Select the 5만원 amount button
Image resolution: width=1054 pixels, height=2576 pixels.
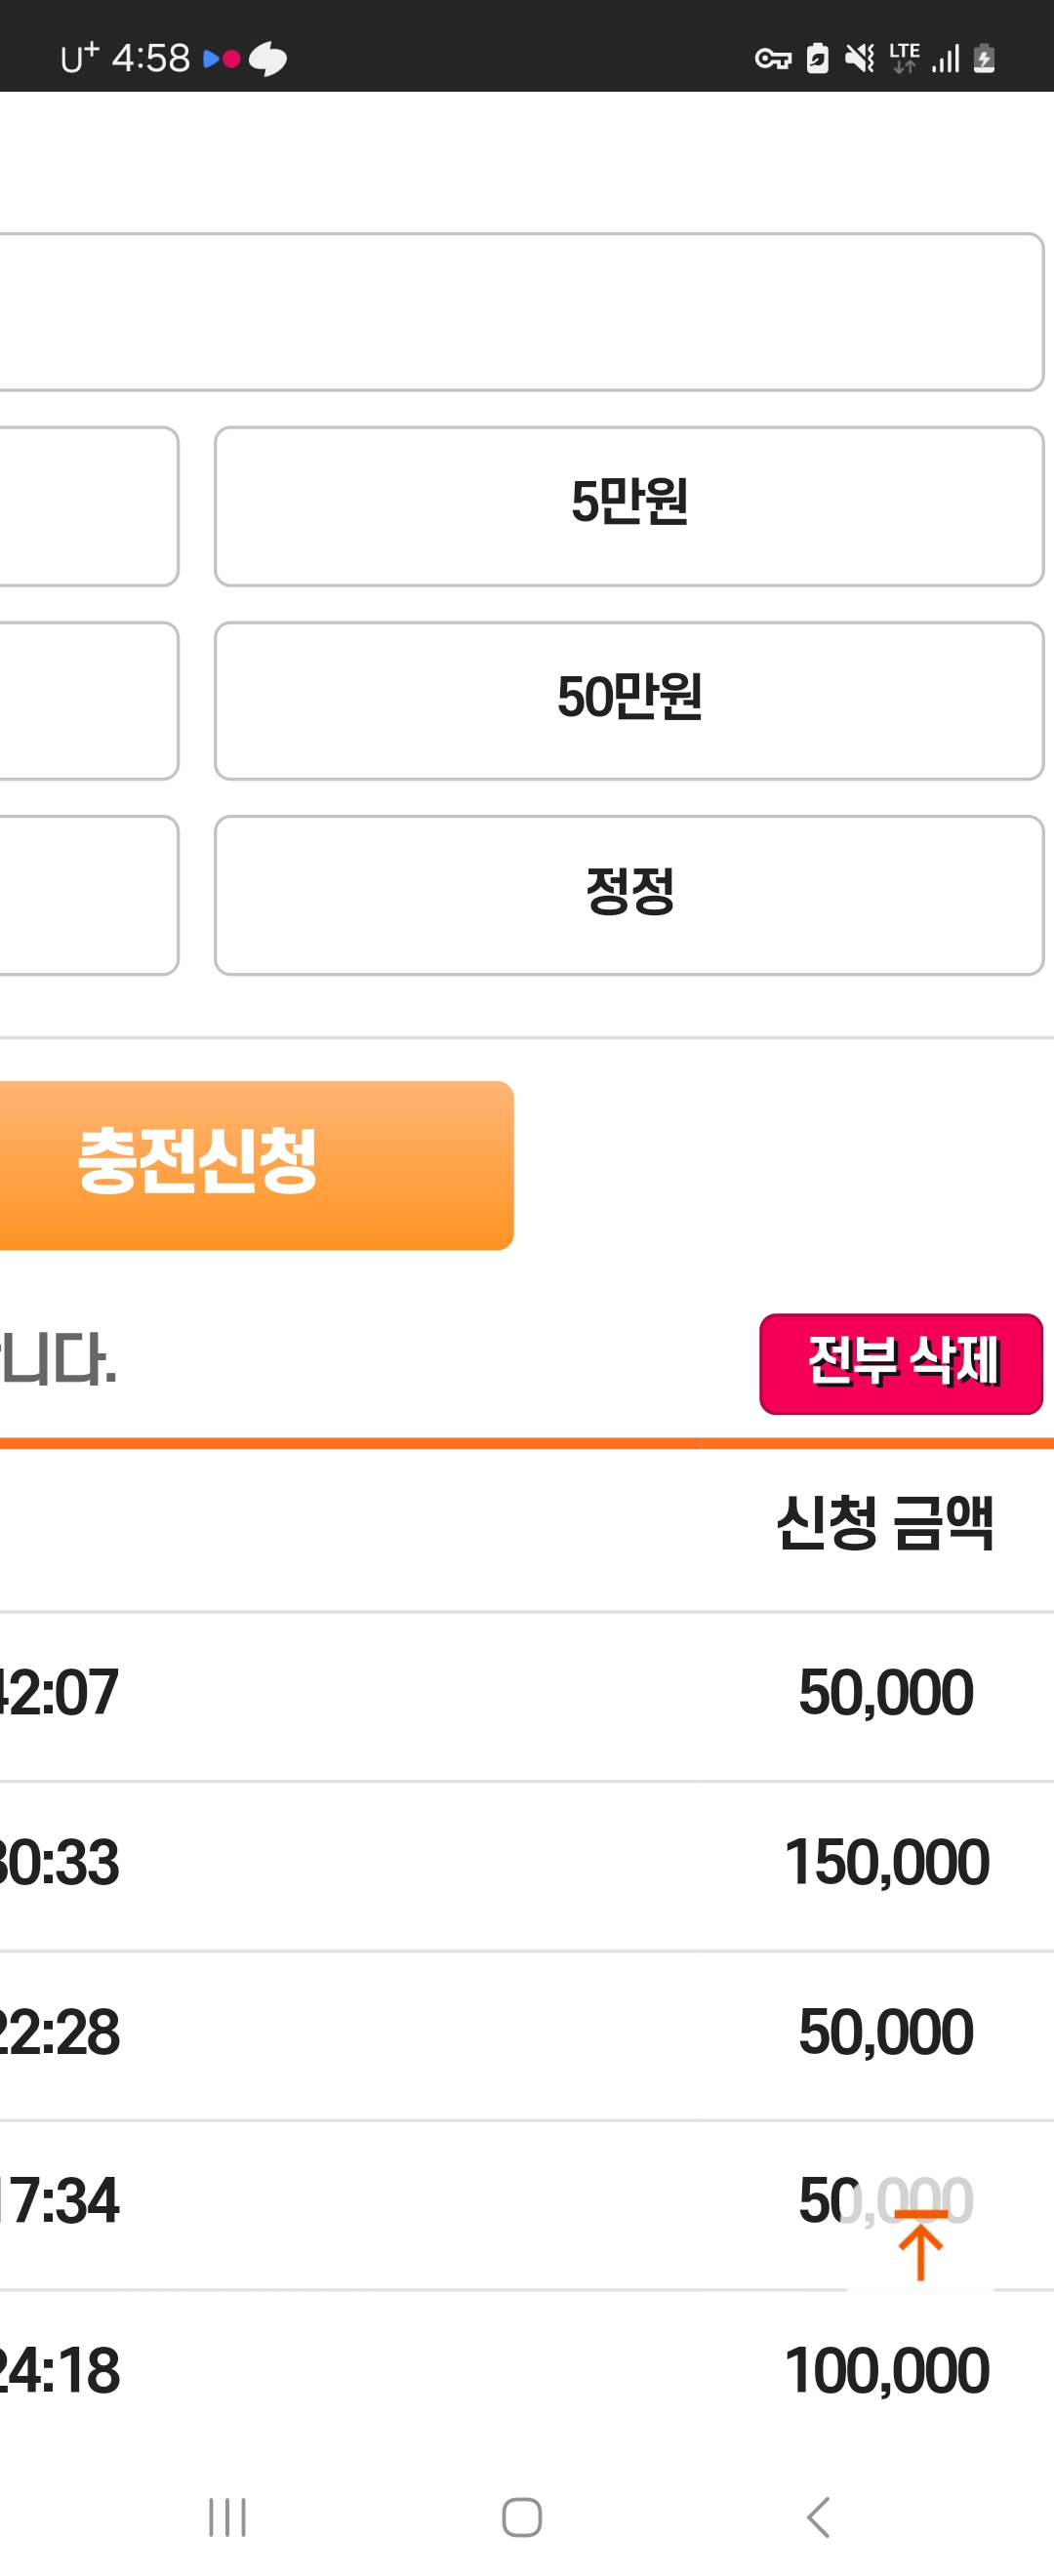pos(629,506)
